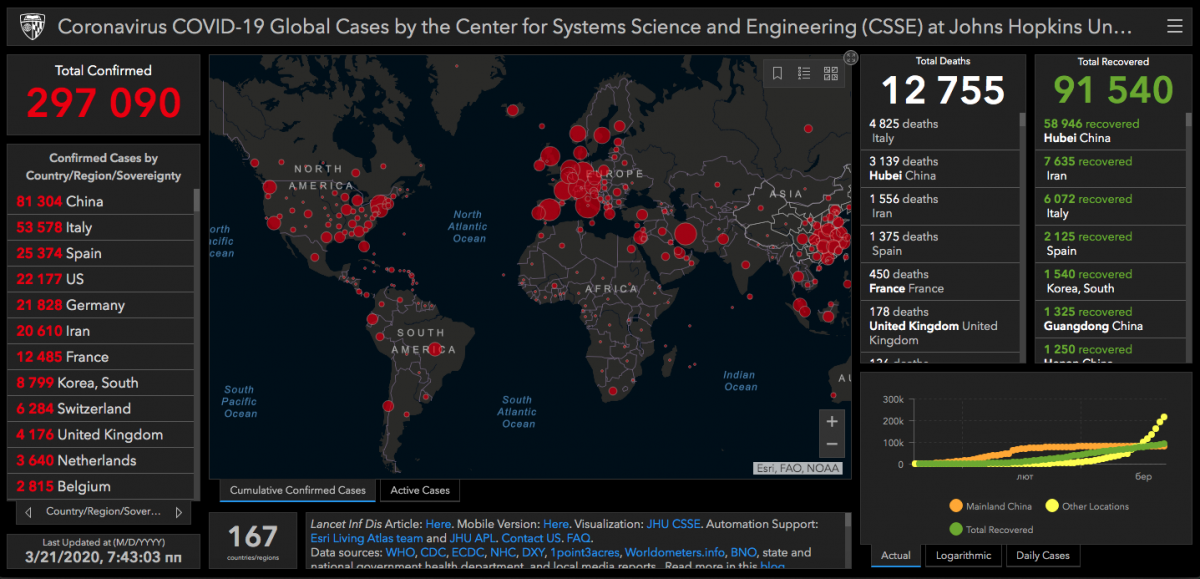Open the hamburger menu in the header
This screenshot has width=1200, height=579.
pyautogui.click(x=1174, y=26)
